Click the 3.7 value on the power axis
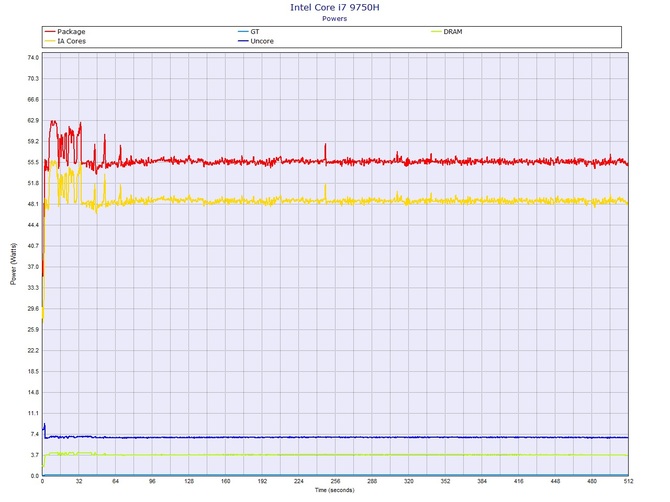 tap(35, 455)
